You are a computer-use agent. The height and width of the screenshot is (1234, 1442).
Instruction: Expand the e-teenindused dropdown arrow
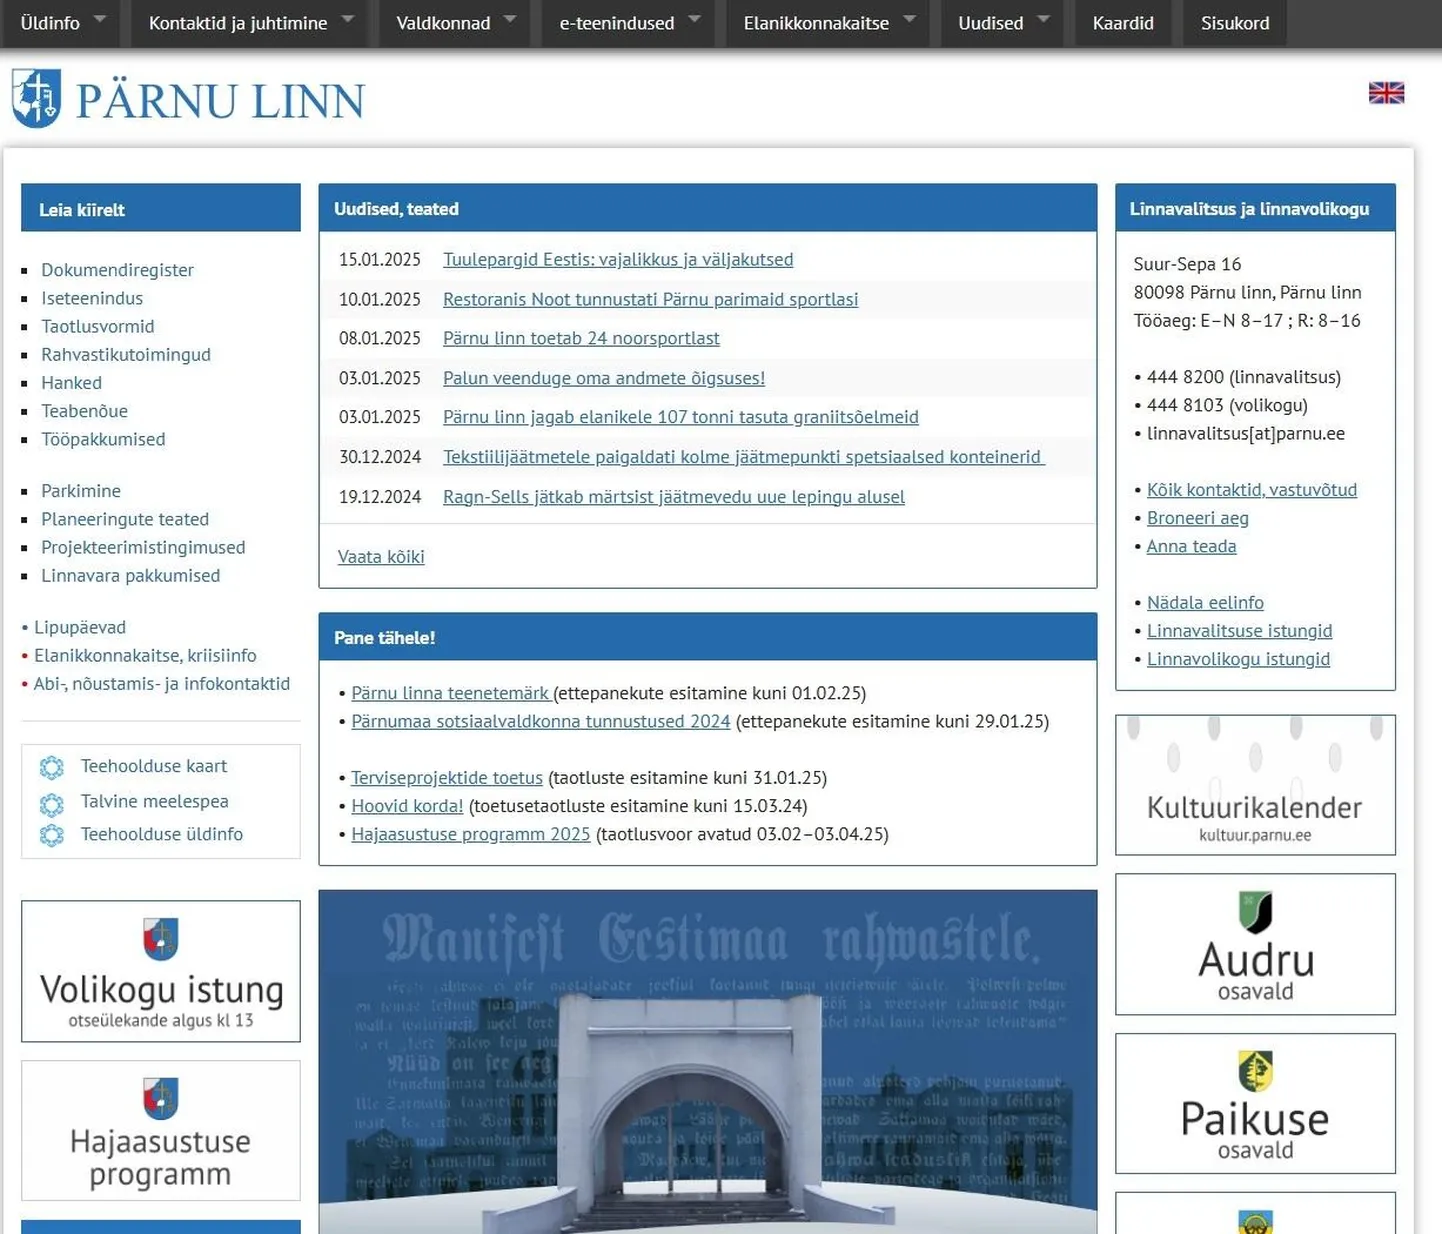(x=694, y=19)
